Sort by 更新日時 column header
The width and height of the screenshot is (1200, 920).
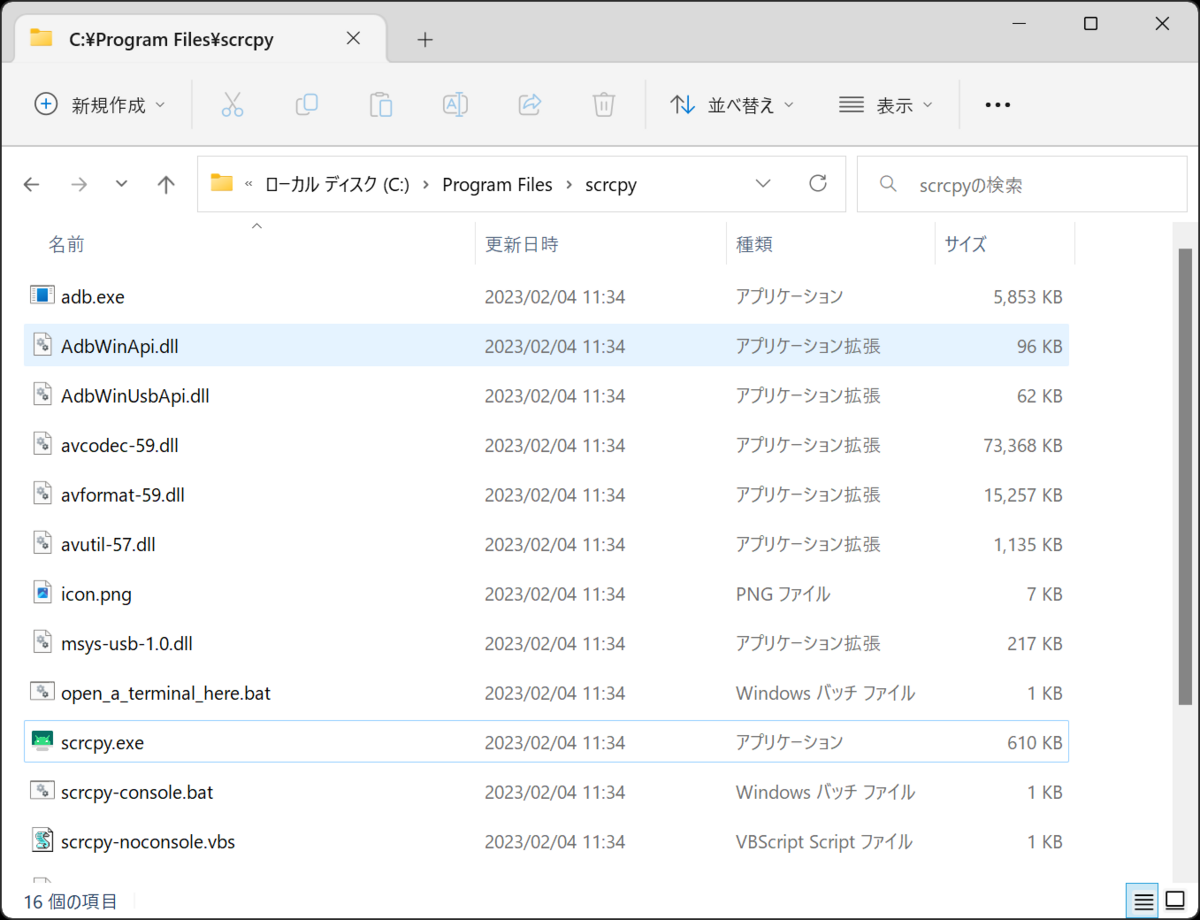[x=522, y=244]
